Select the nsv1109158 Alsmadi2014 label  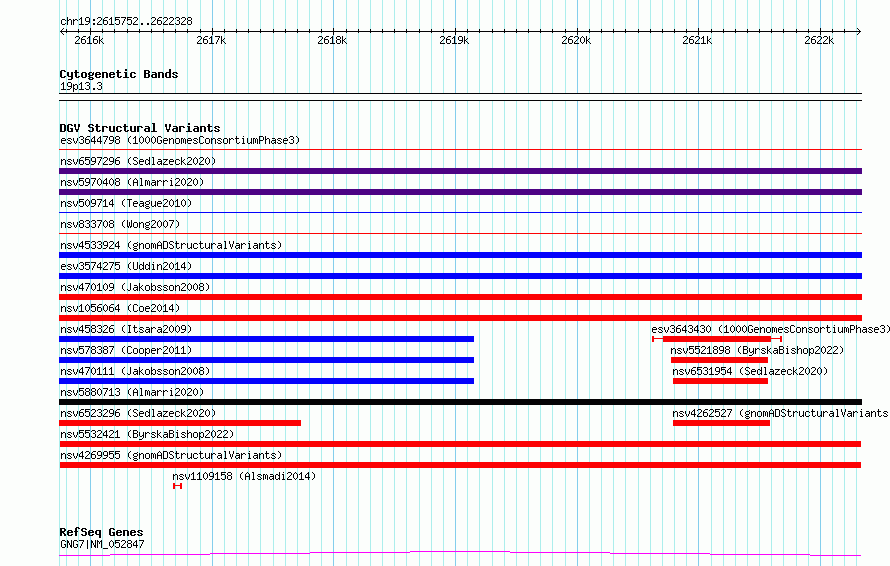[x=244, y=476]
